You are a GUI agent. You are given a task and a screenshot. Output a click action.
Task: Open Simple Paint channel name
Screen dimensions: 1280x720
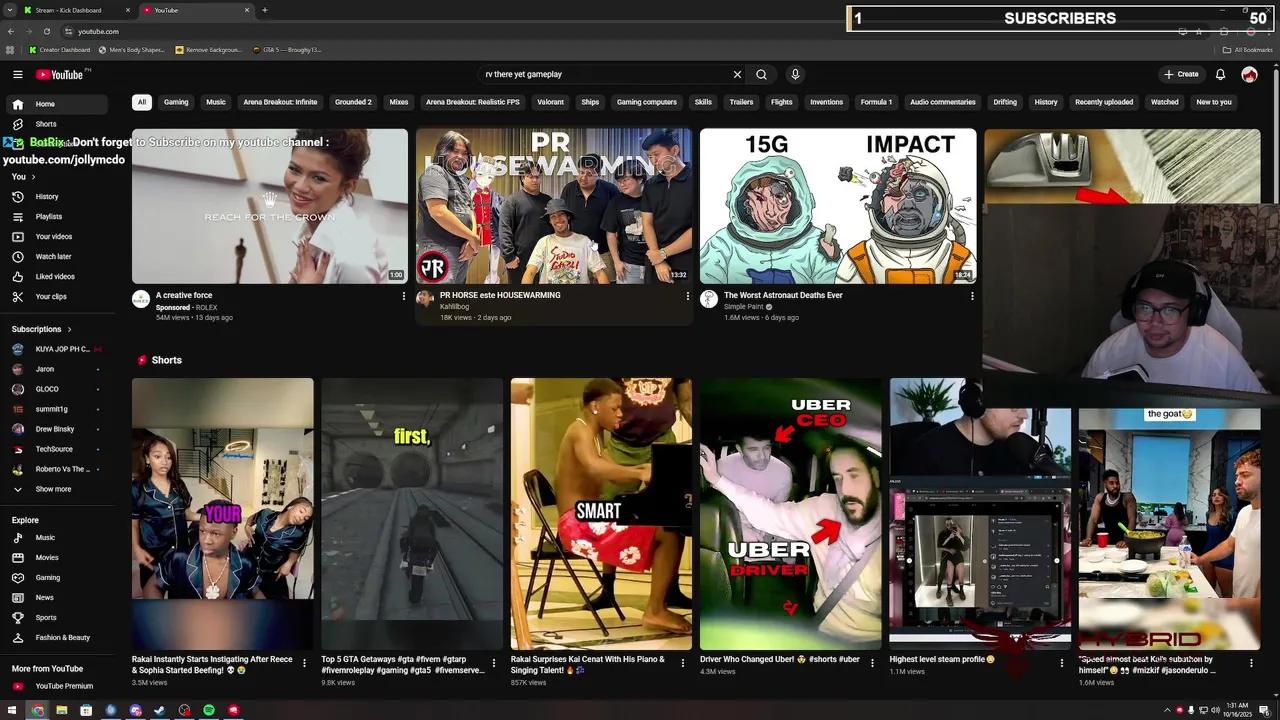(744, 307)
